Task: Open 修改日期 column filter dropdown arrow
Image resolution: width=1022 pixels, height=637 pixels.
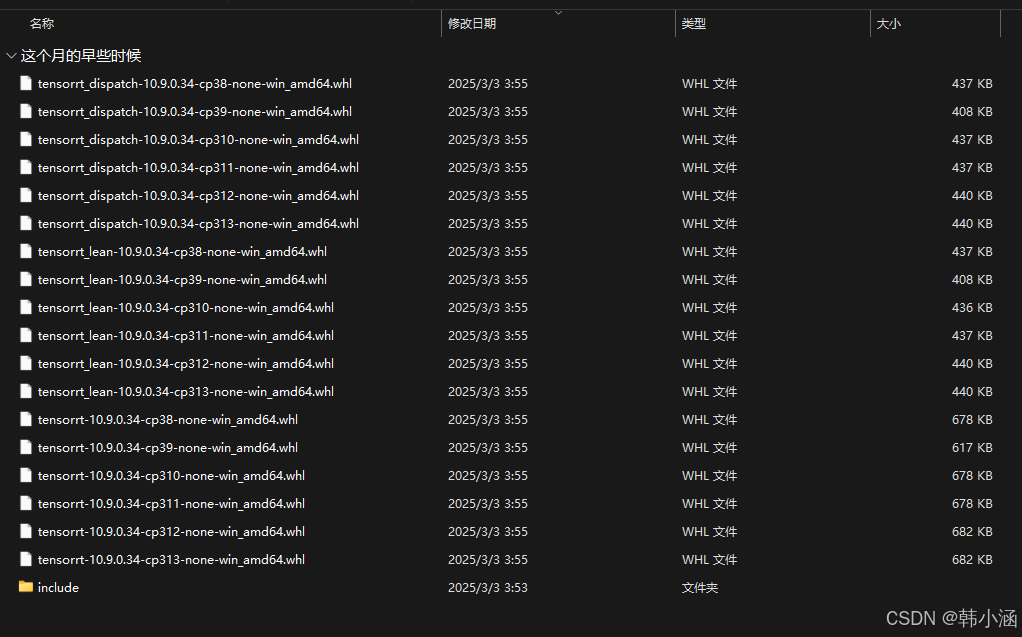Action: (x=558, y=13)
